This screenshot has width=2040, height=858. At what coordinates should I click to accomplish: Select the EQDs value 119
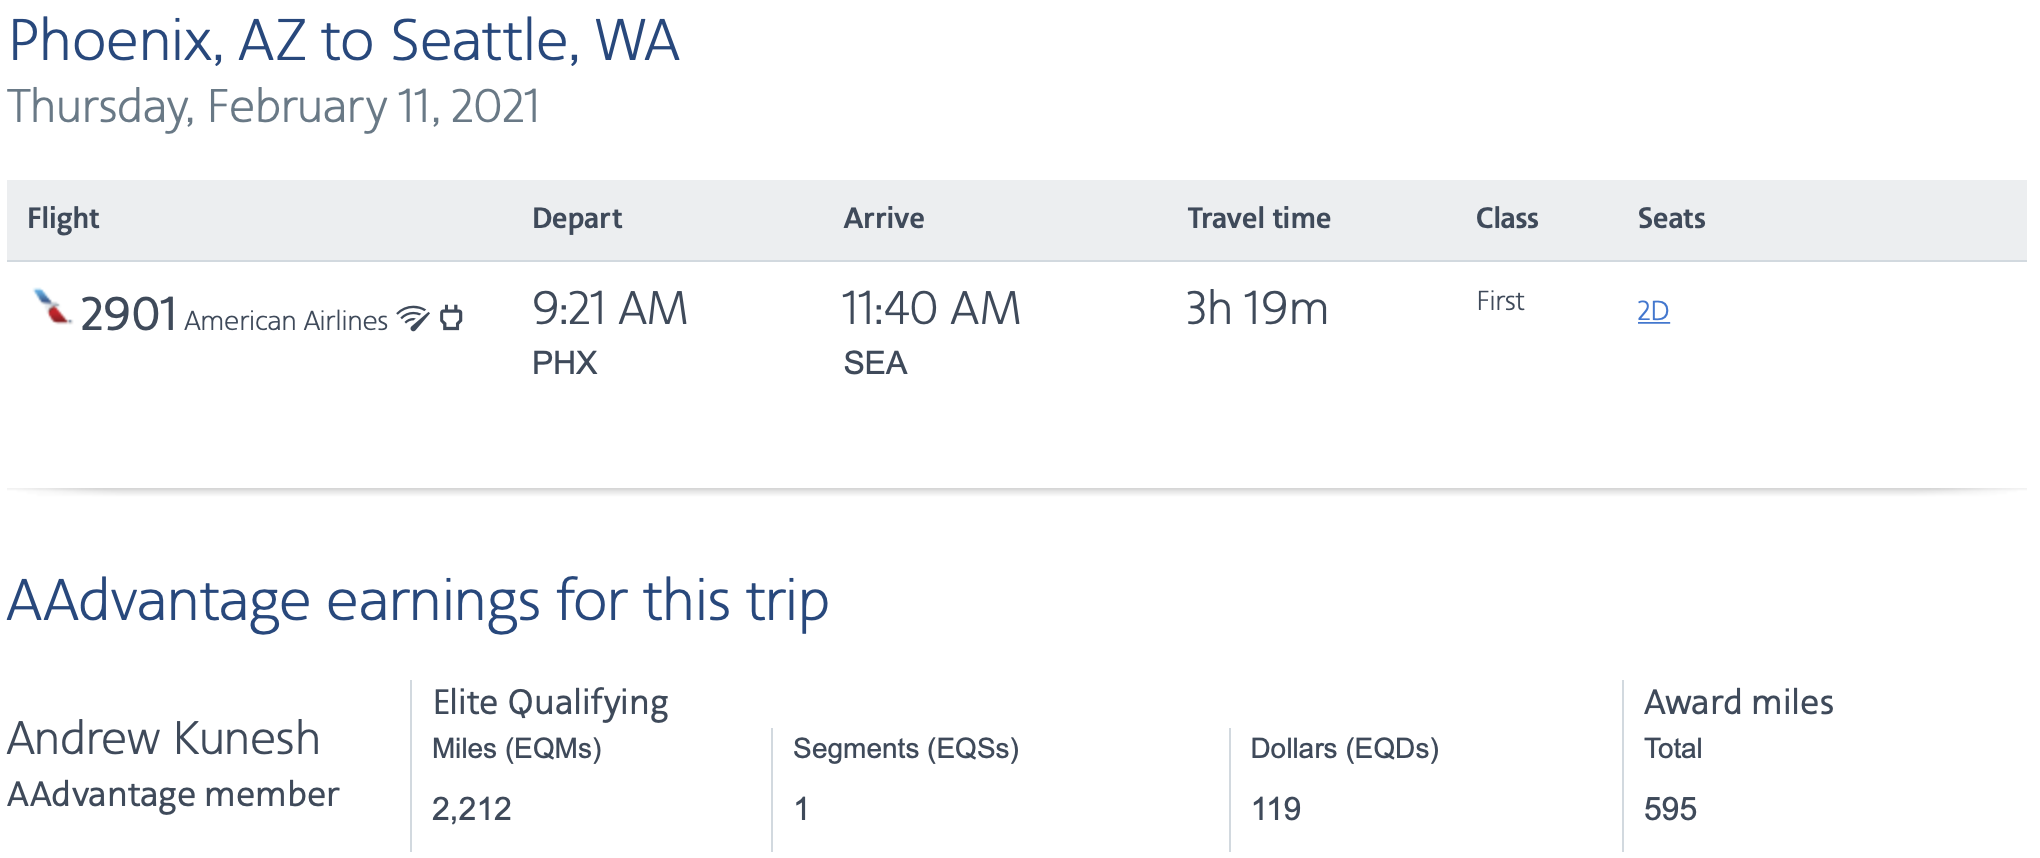point(1277,809)
